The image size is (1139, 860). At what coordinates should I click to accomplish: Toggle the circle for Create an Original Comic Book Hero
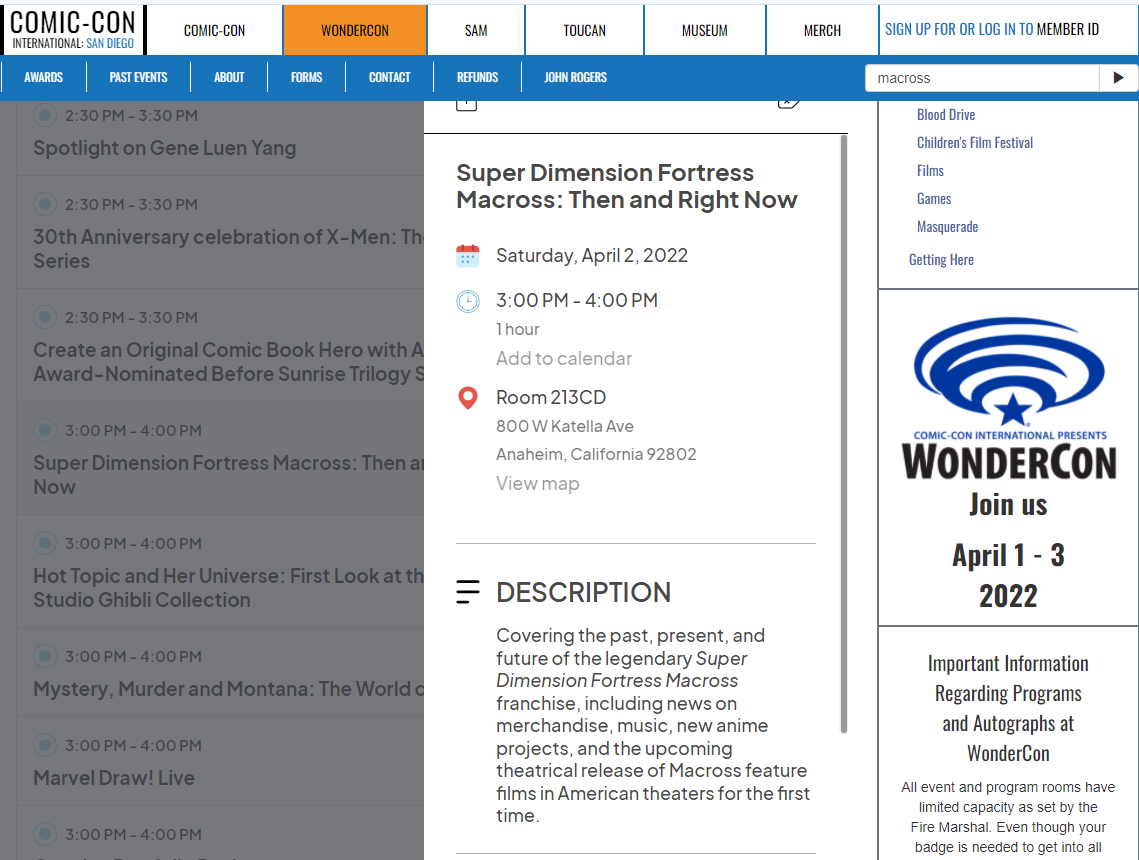pos(45,317)
